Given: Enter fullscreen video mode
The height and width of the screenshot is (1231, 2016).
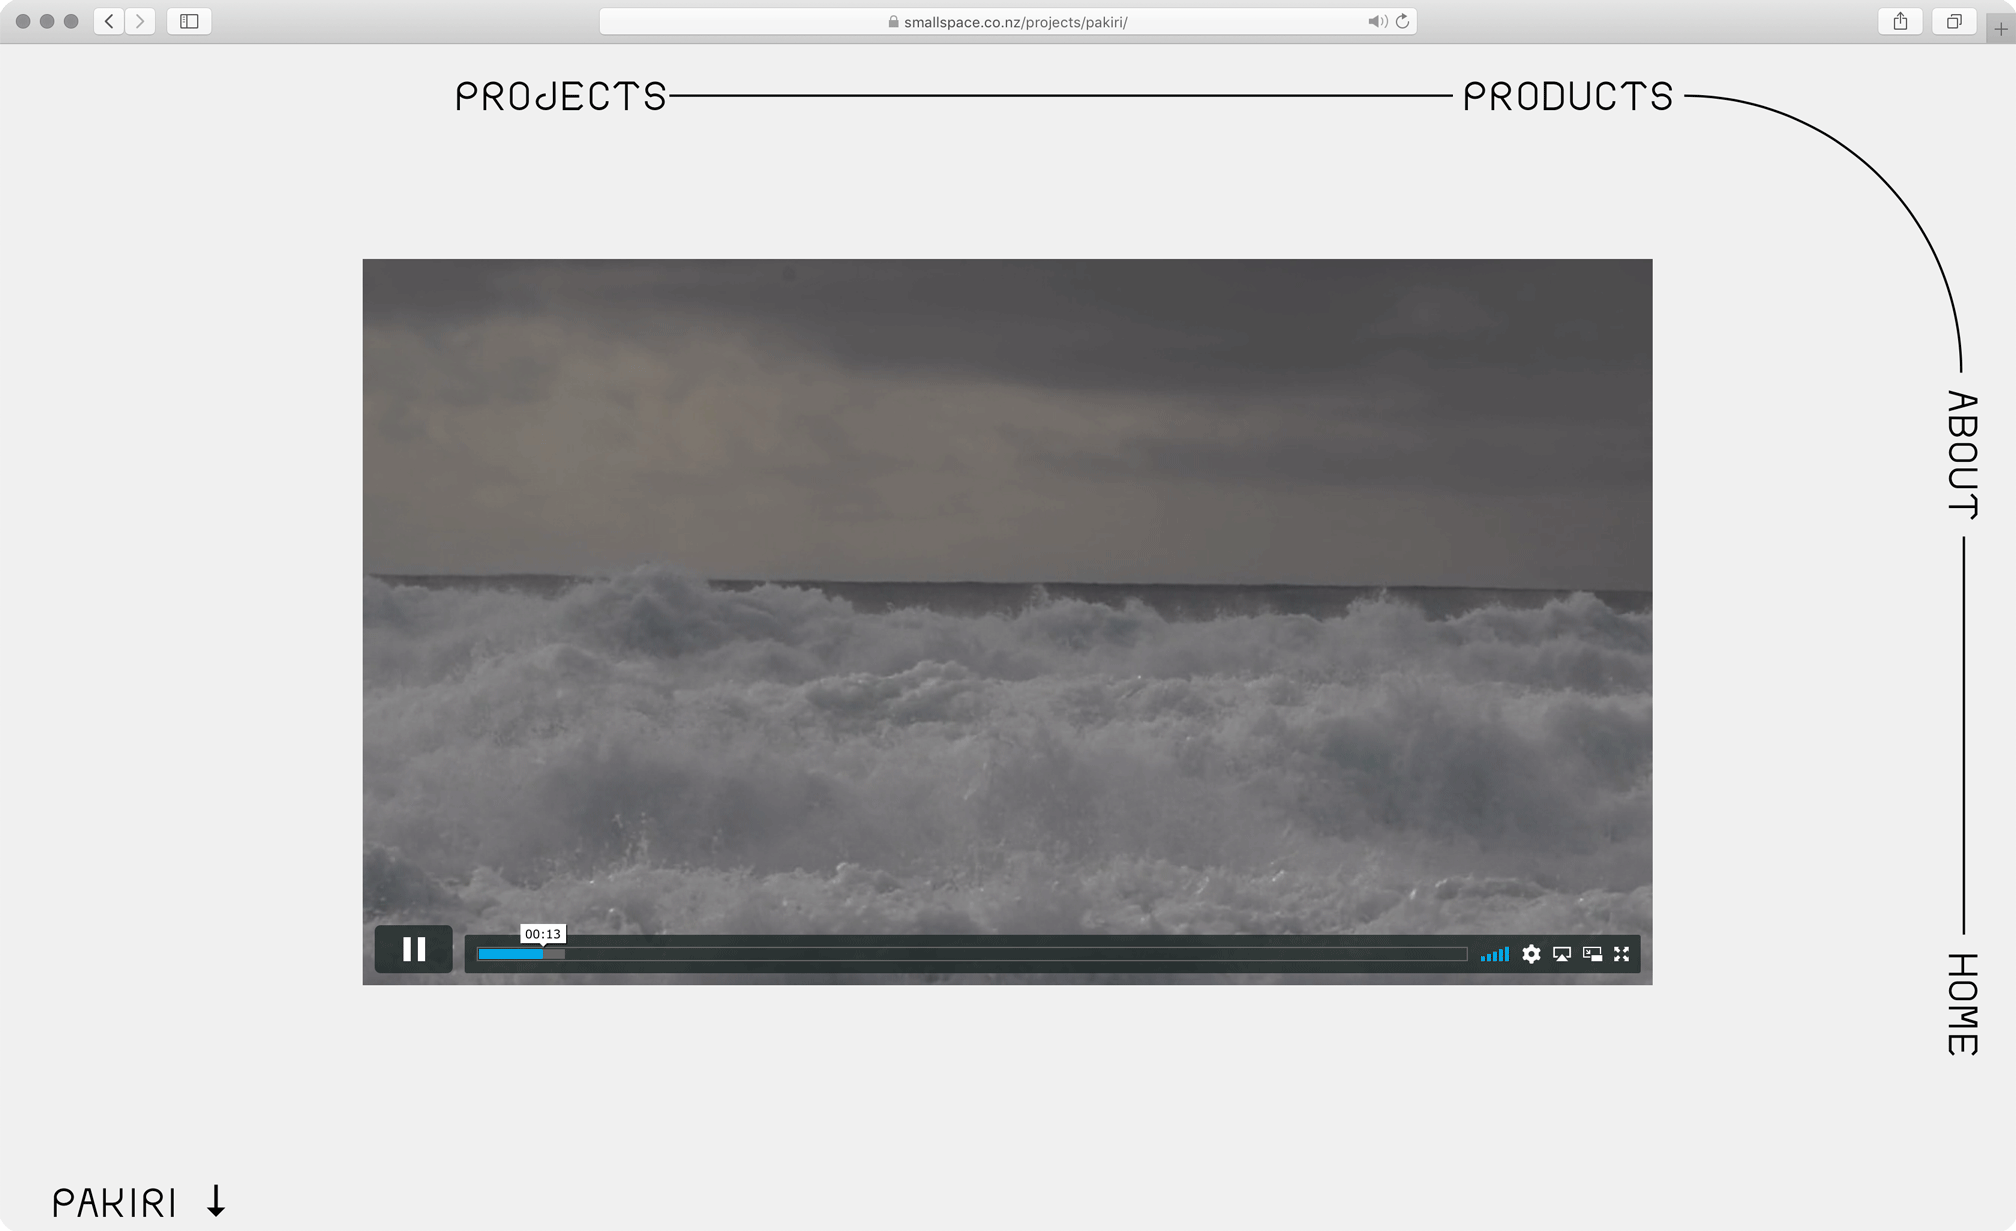Looking at the screenshot, I should [x=1622, y=954].
